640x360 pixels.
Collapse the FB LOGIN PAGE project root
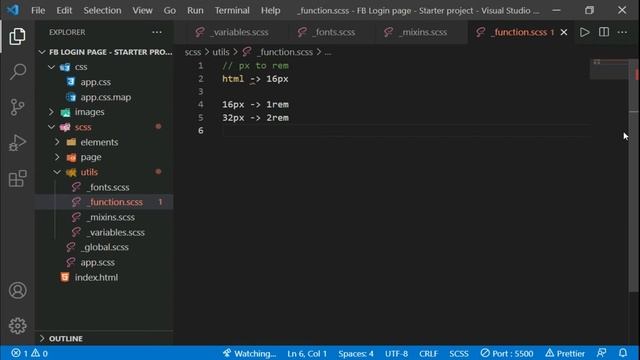(42, 52)
